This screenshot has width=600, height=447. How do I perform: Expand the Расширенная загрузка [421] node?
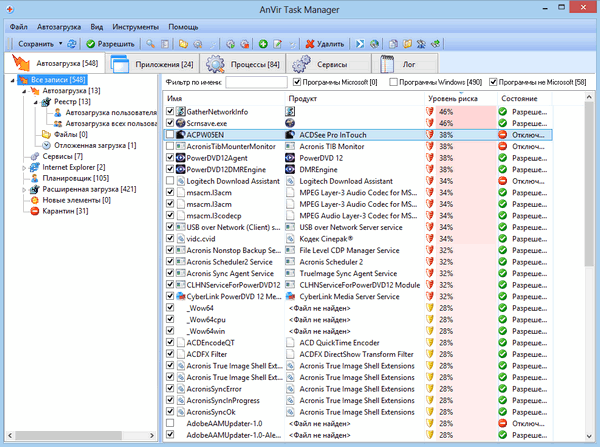click(x=23, y=189)
